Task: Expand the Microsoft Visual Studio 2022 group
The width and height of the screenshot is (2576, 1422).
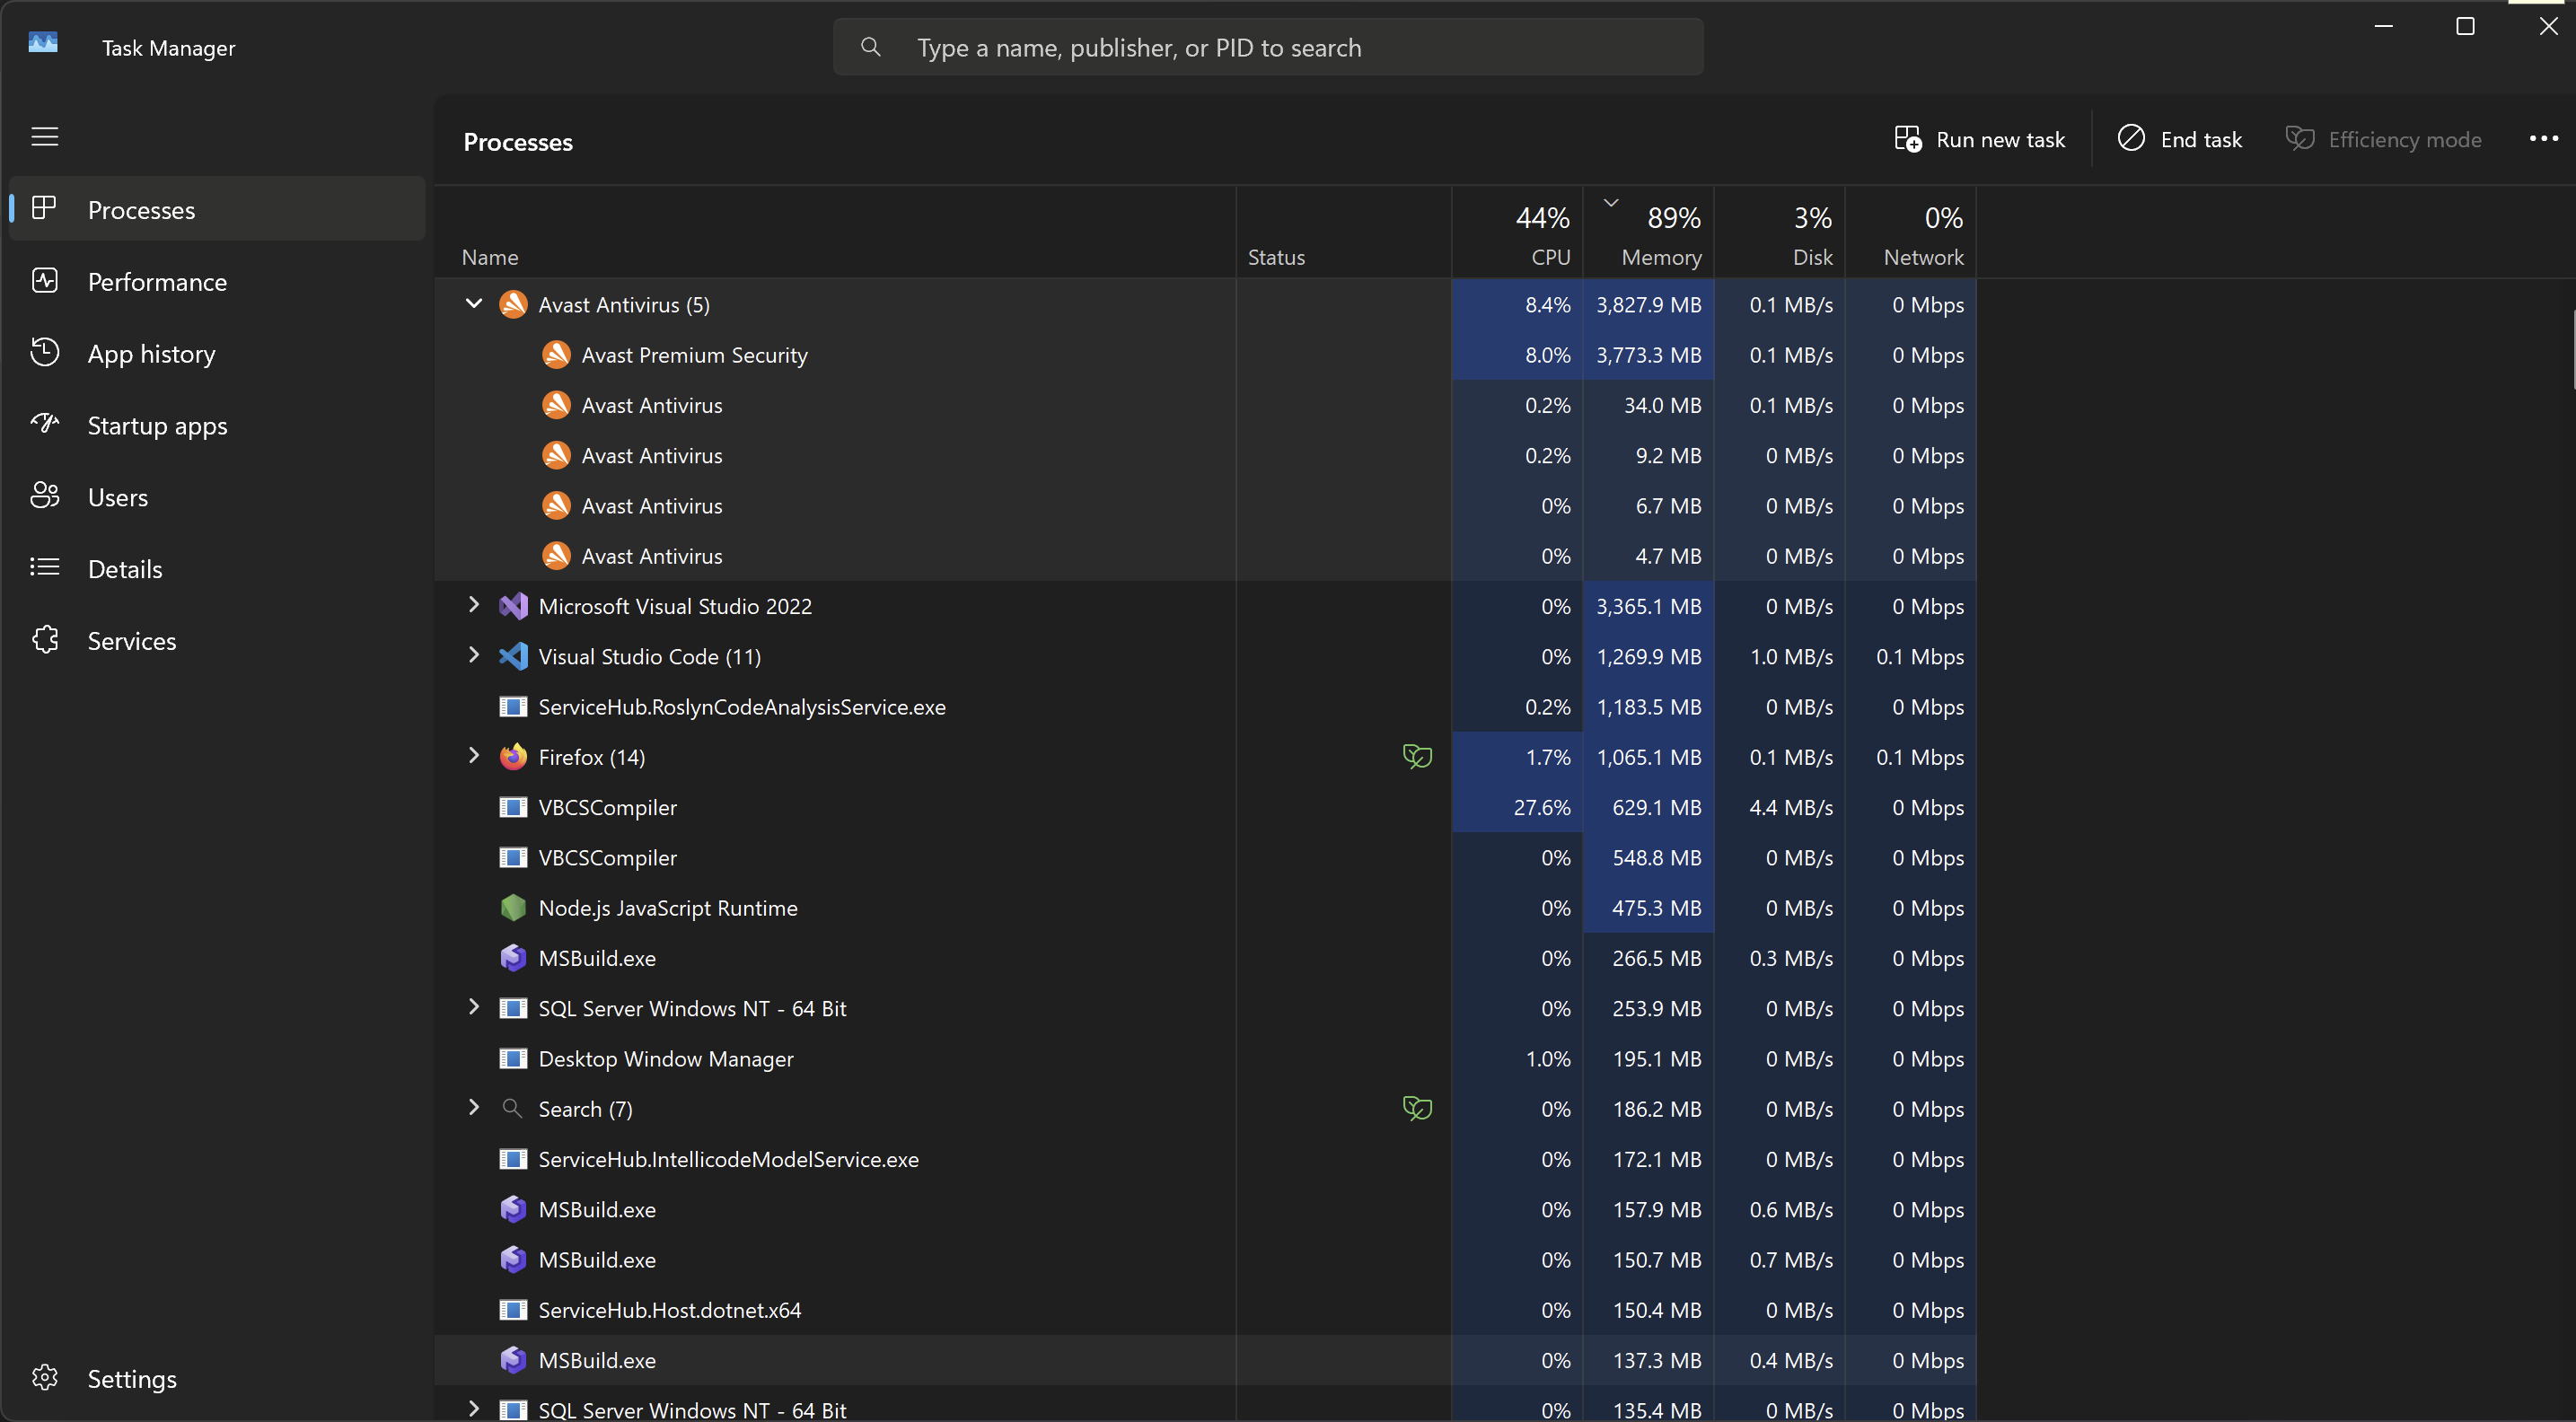Action: [474, 605]
